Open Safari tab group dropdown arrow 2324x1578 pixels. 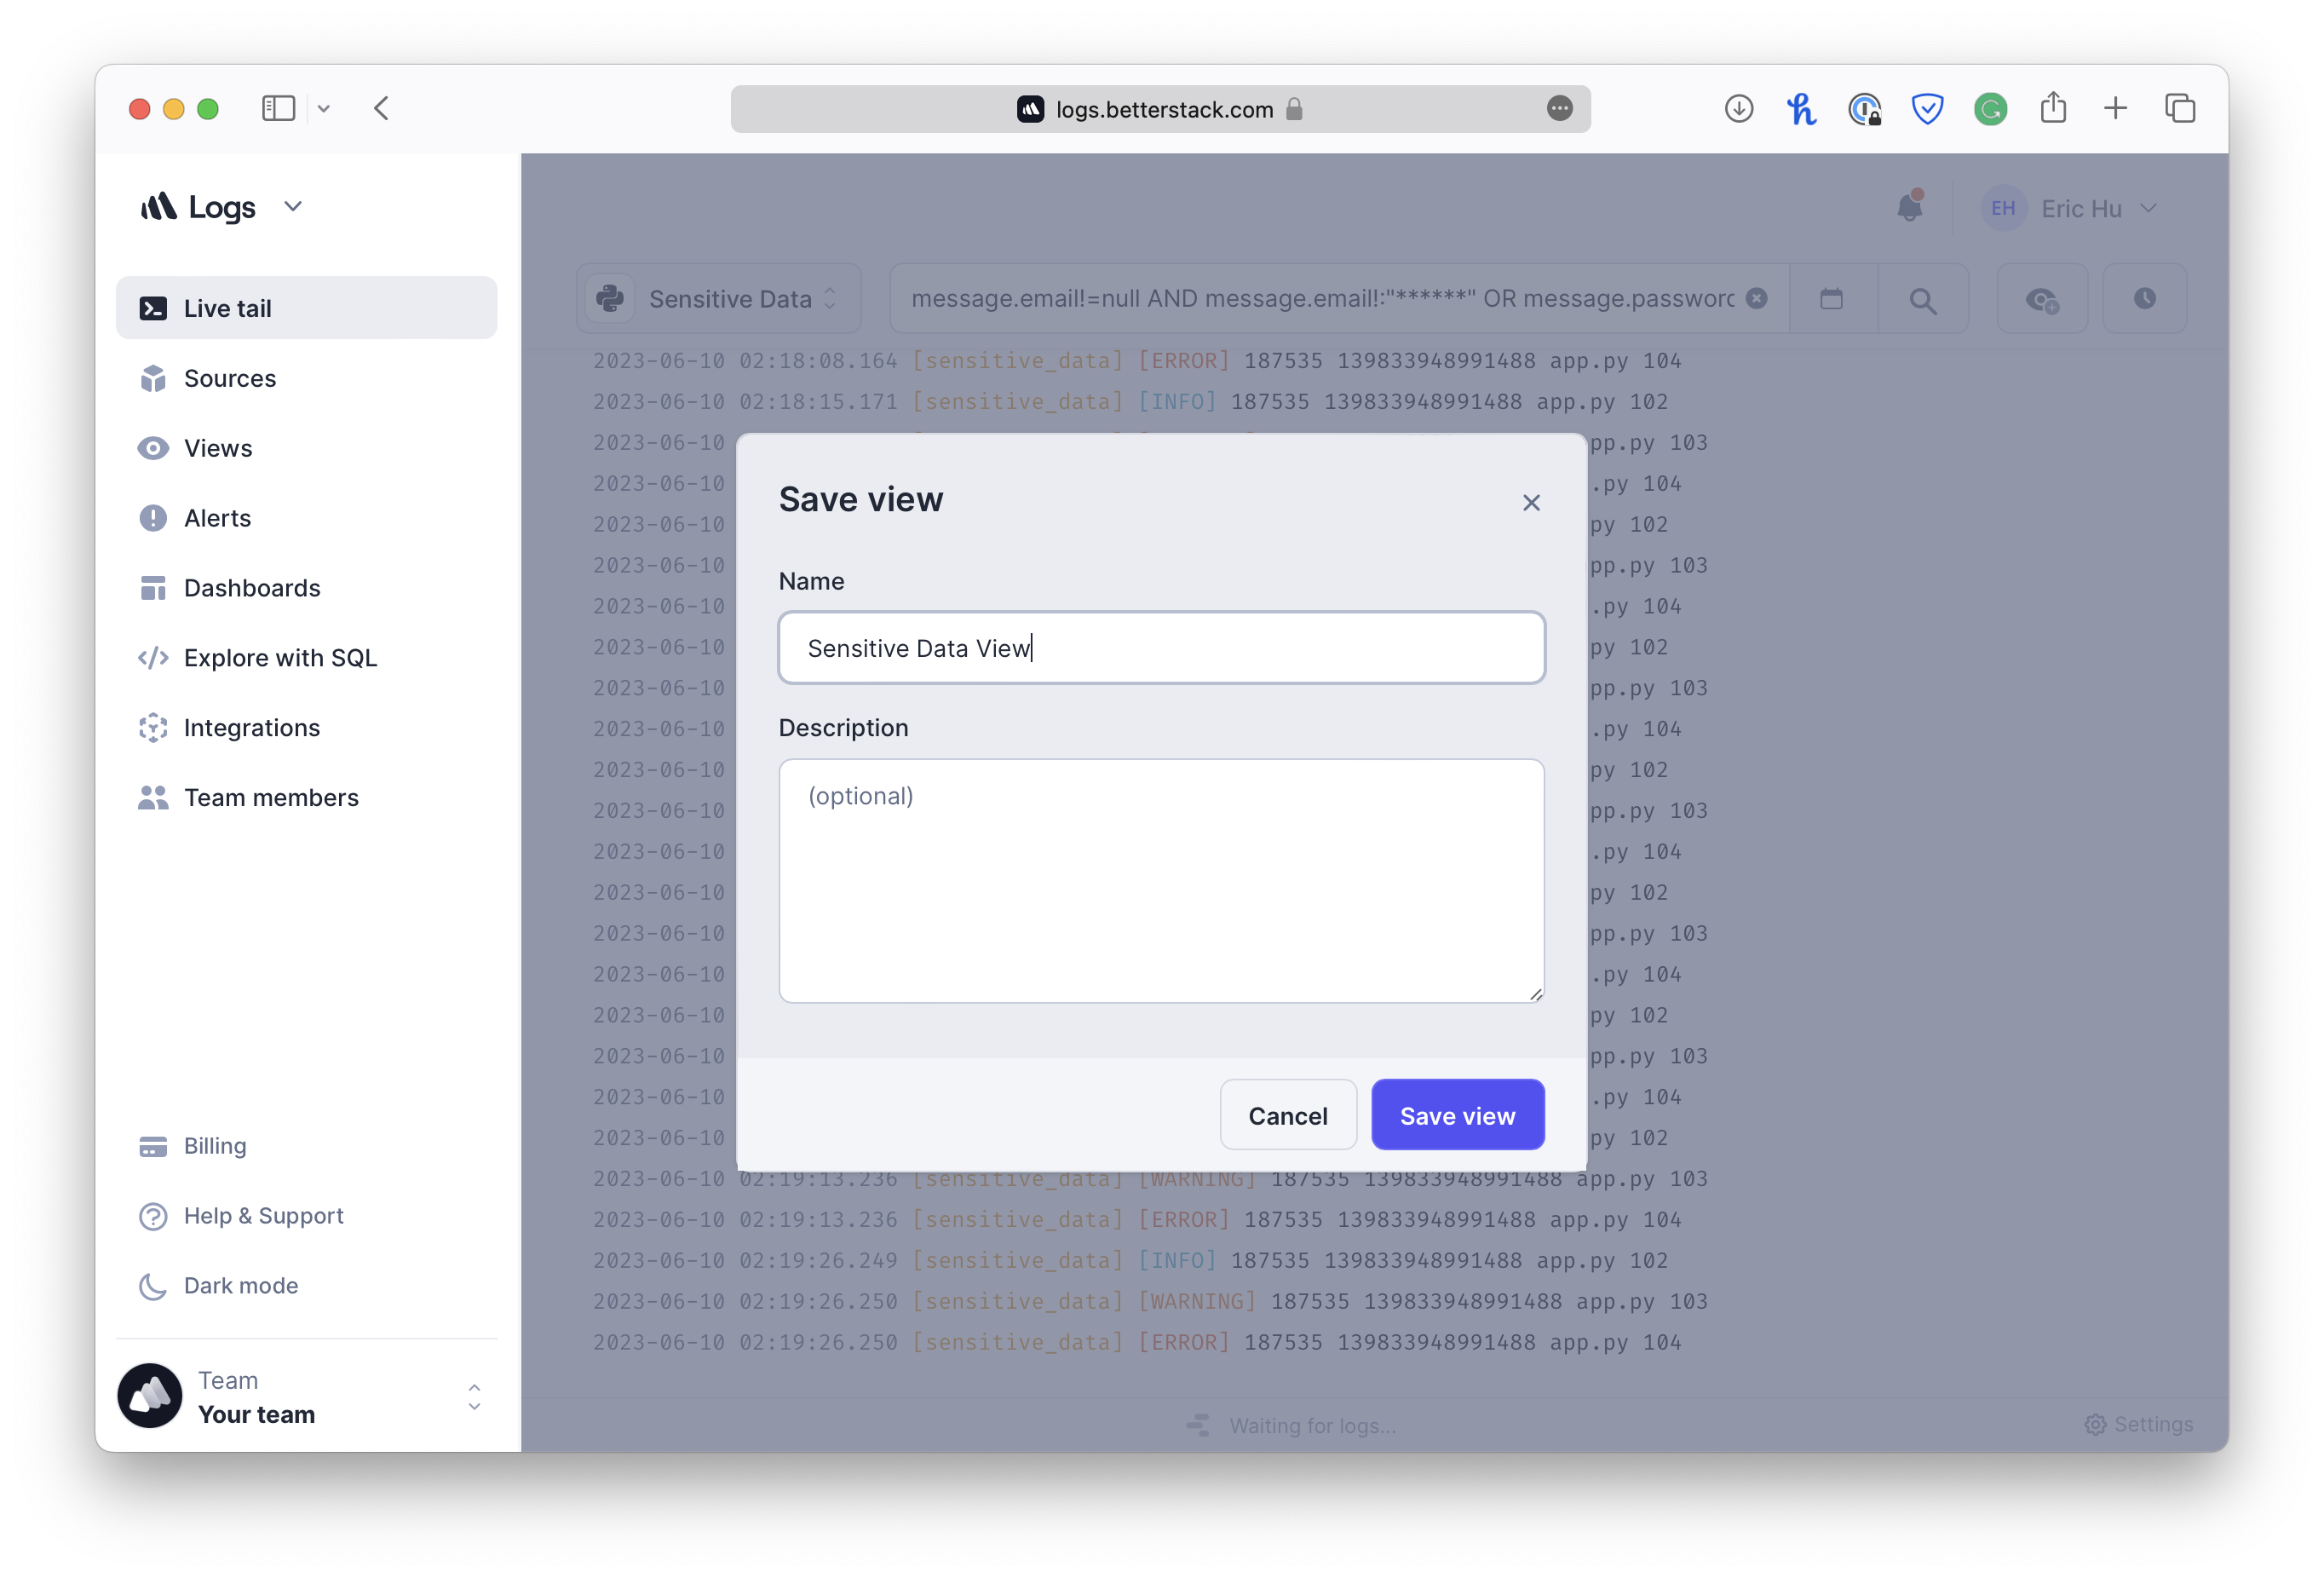click(x=324, y=108)
